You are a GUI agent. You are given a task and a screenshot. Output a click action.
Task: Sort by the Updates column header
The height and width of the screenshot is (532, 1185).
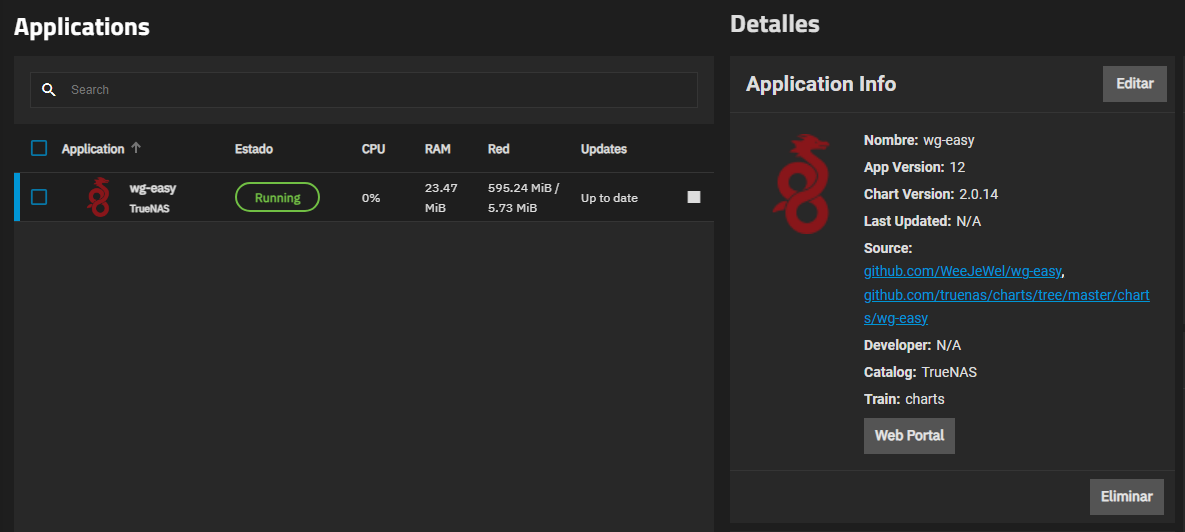click(603, 149)
